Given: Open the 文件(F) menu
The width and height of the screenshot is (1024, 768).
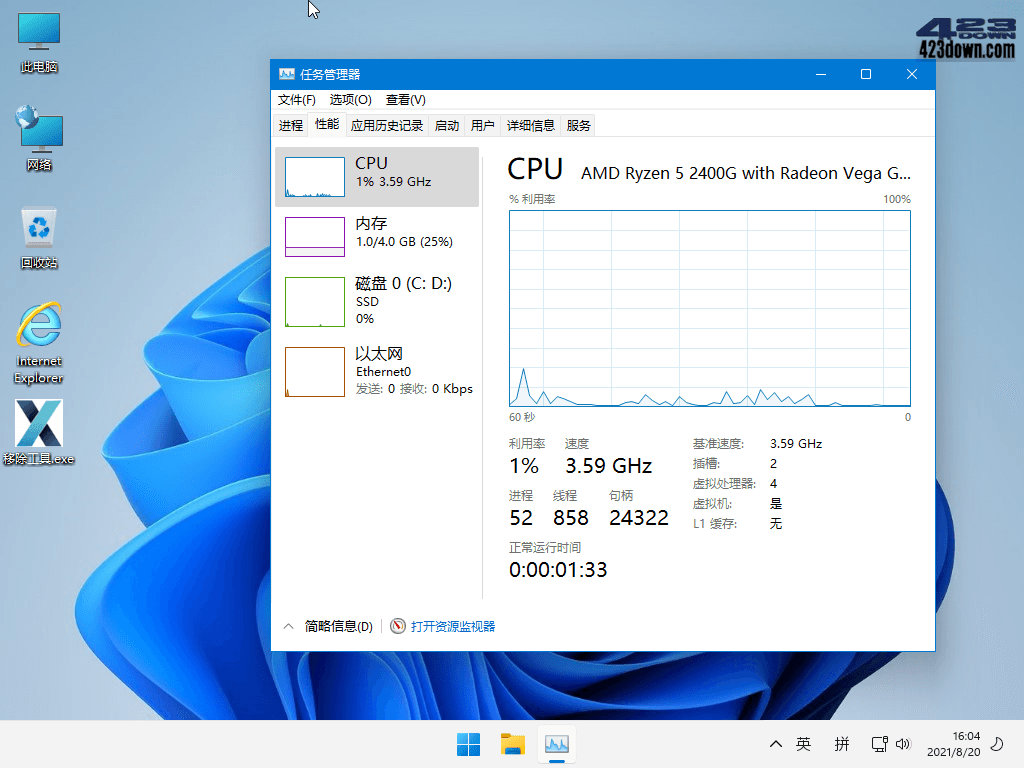Looking at the screenshot, I should (x=296, y=100).
